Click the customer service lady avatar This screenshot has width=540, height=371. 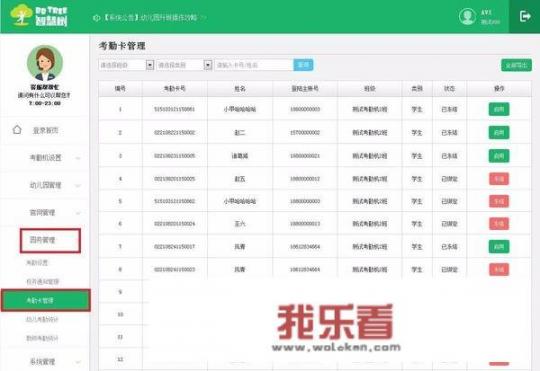point(45,63)
